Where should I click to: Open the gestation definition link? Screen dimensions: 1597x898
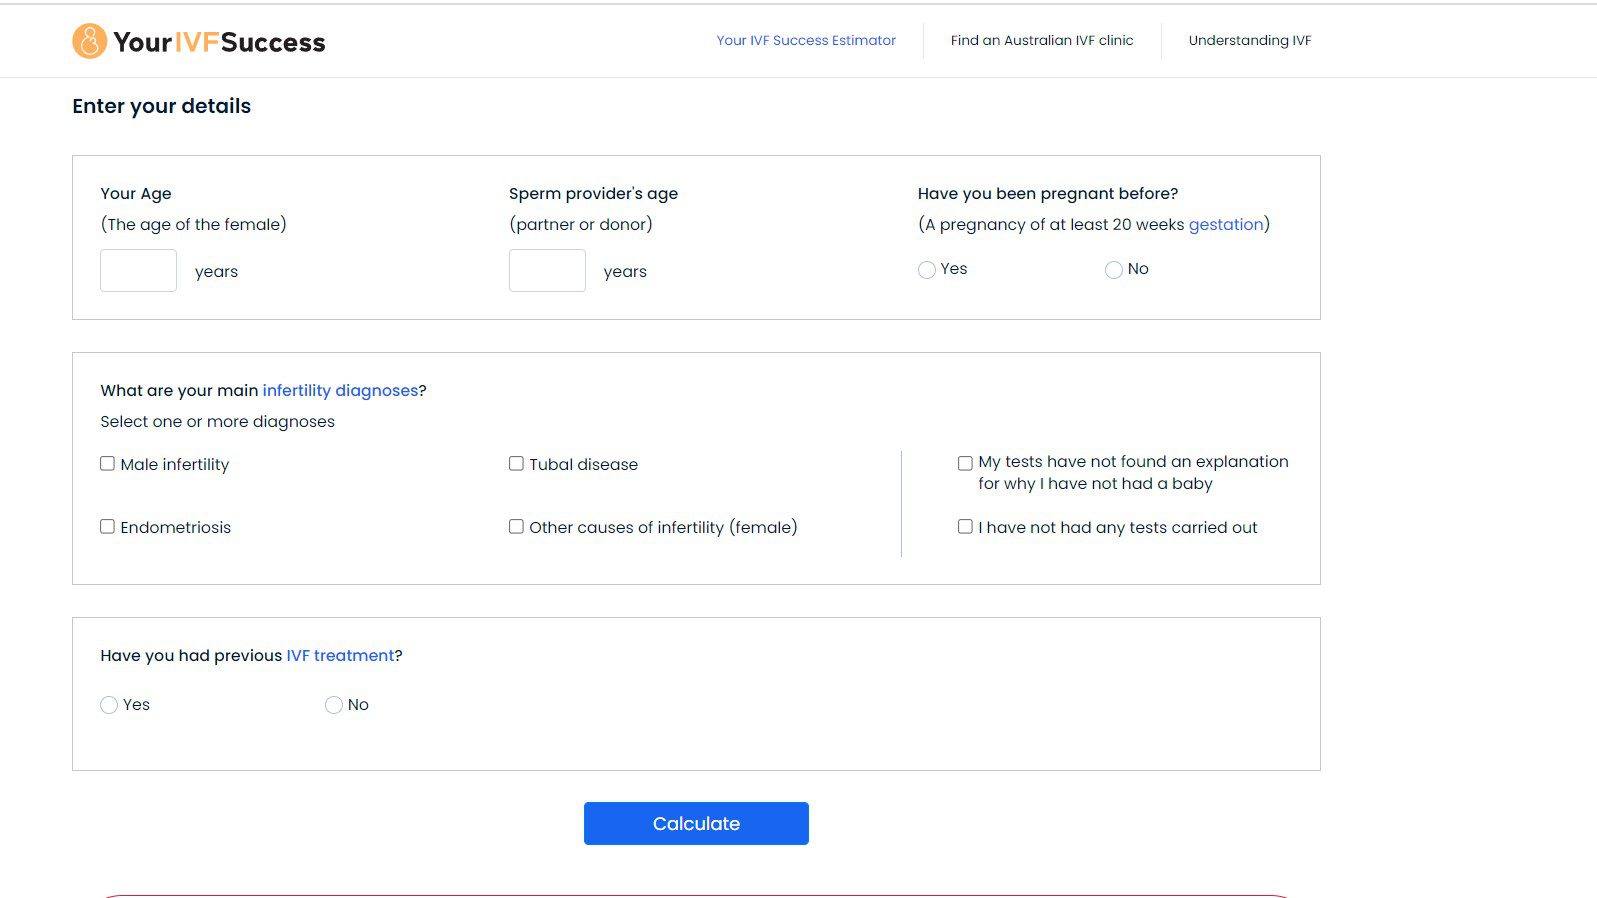point(1226,225)
